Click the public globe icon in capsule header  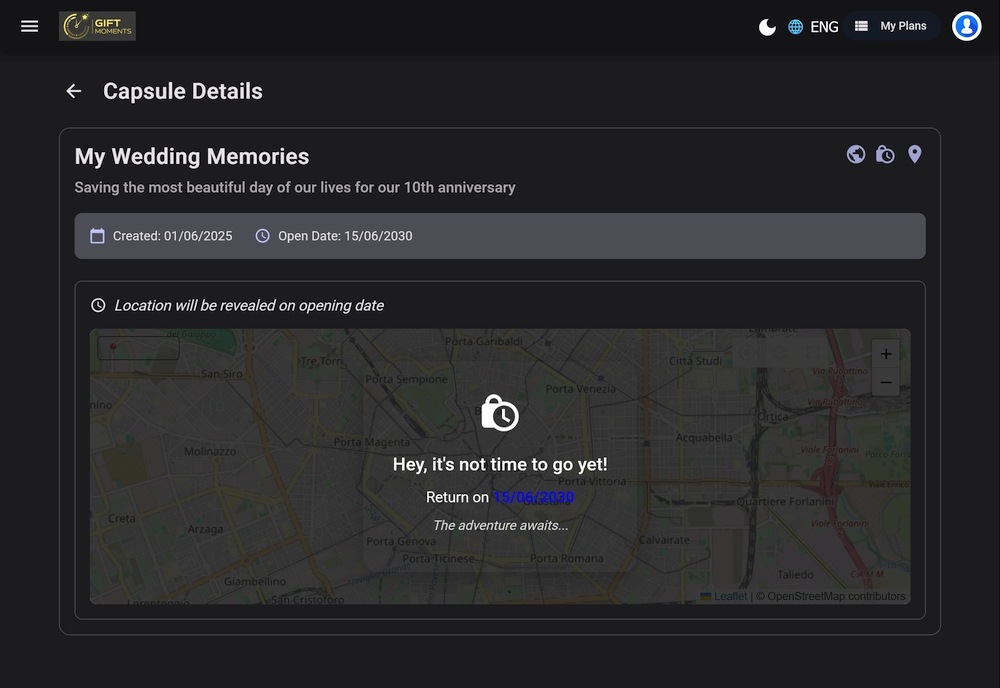click(x=856, y=154)
